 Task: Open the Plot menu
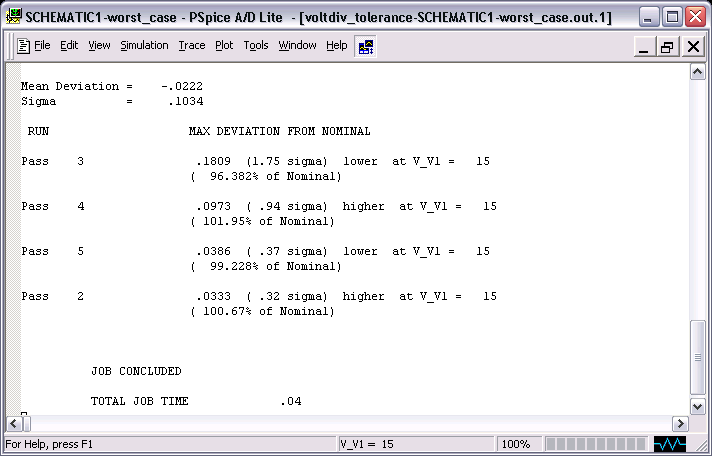(x=224, y=45)
